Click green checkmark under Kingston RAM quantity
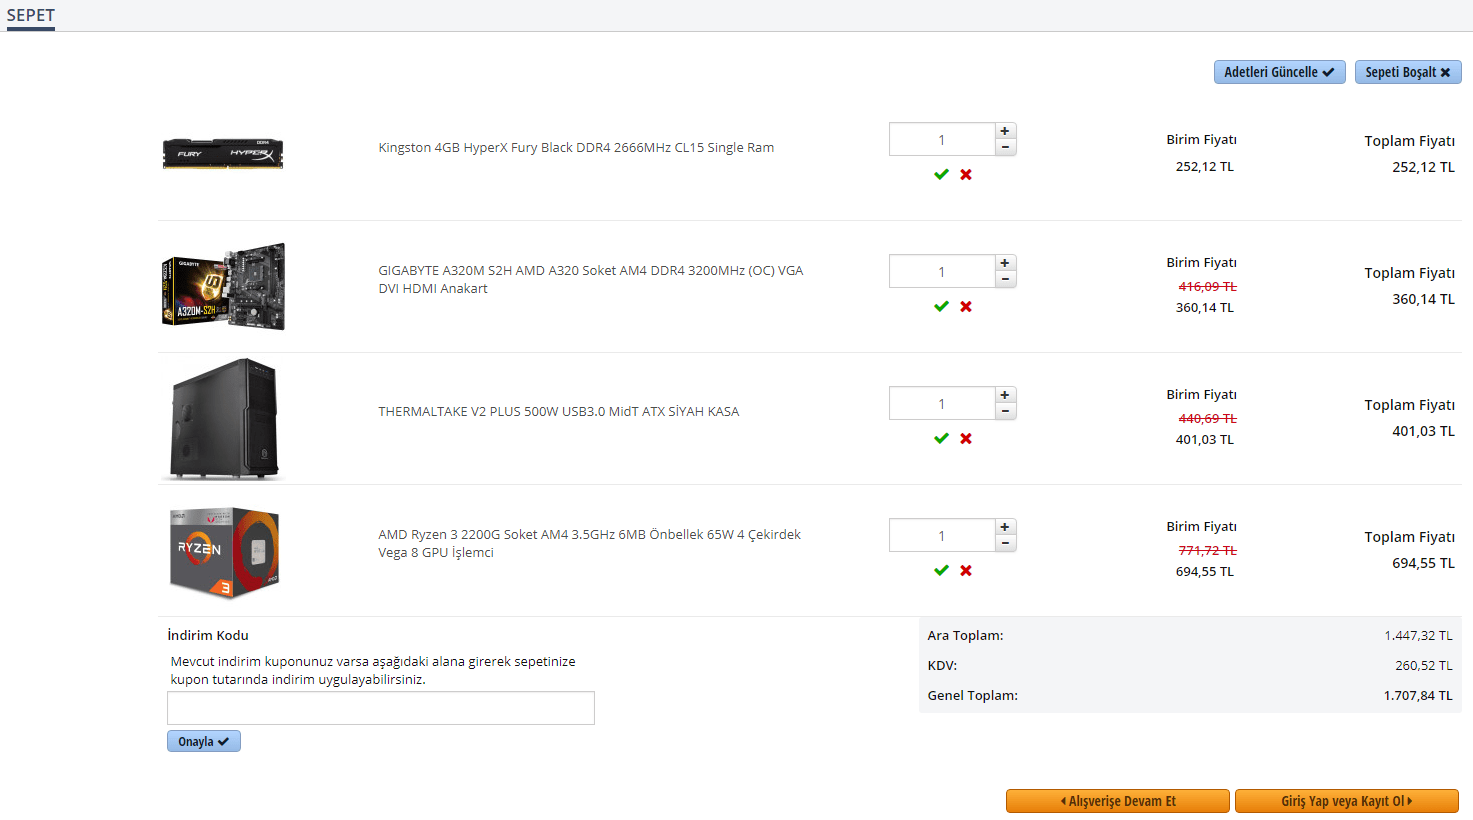 [x=941, y=174]
